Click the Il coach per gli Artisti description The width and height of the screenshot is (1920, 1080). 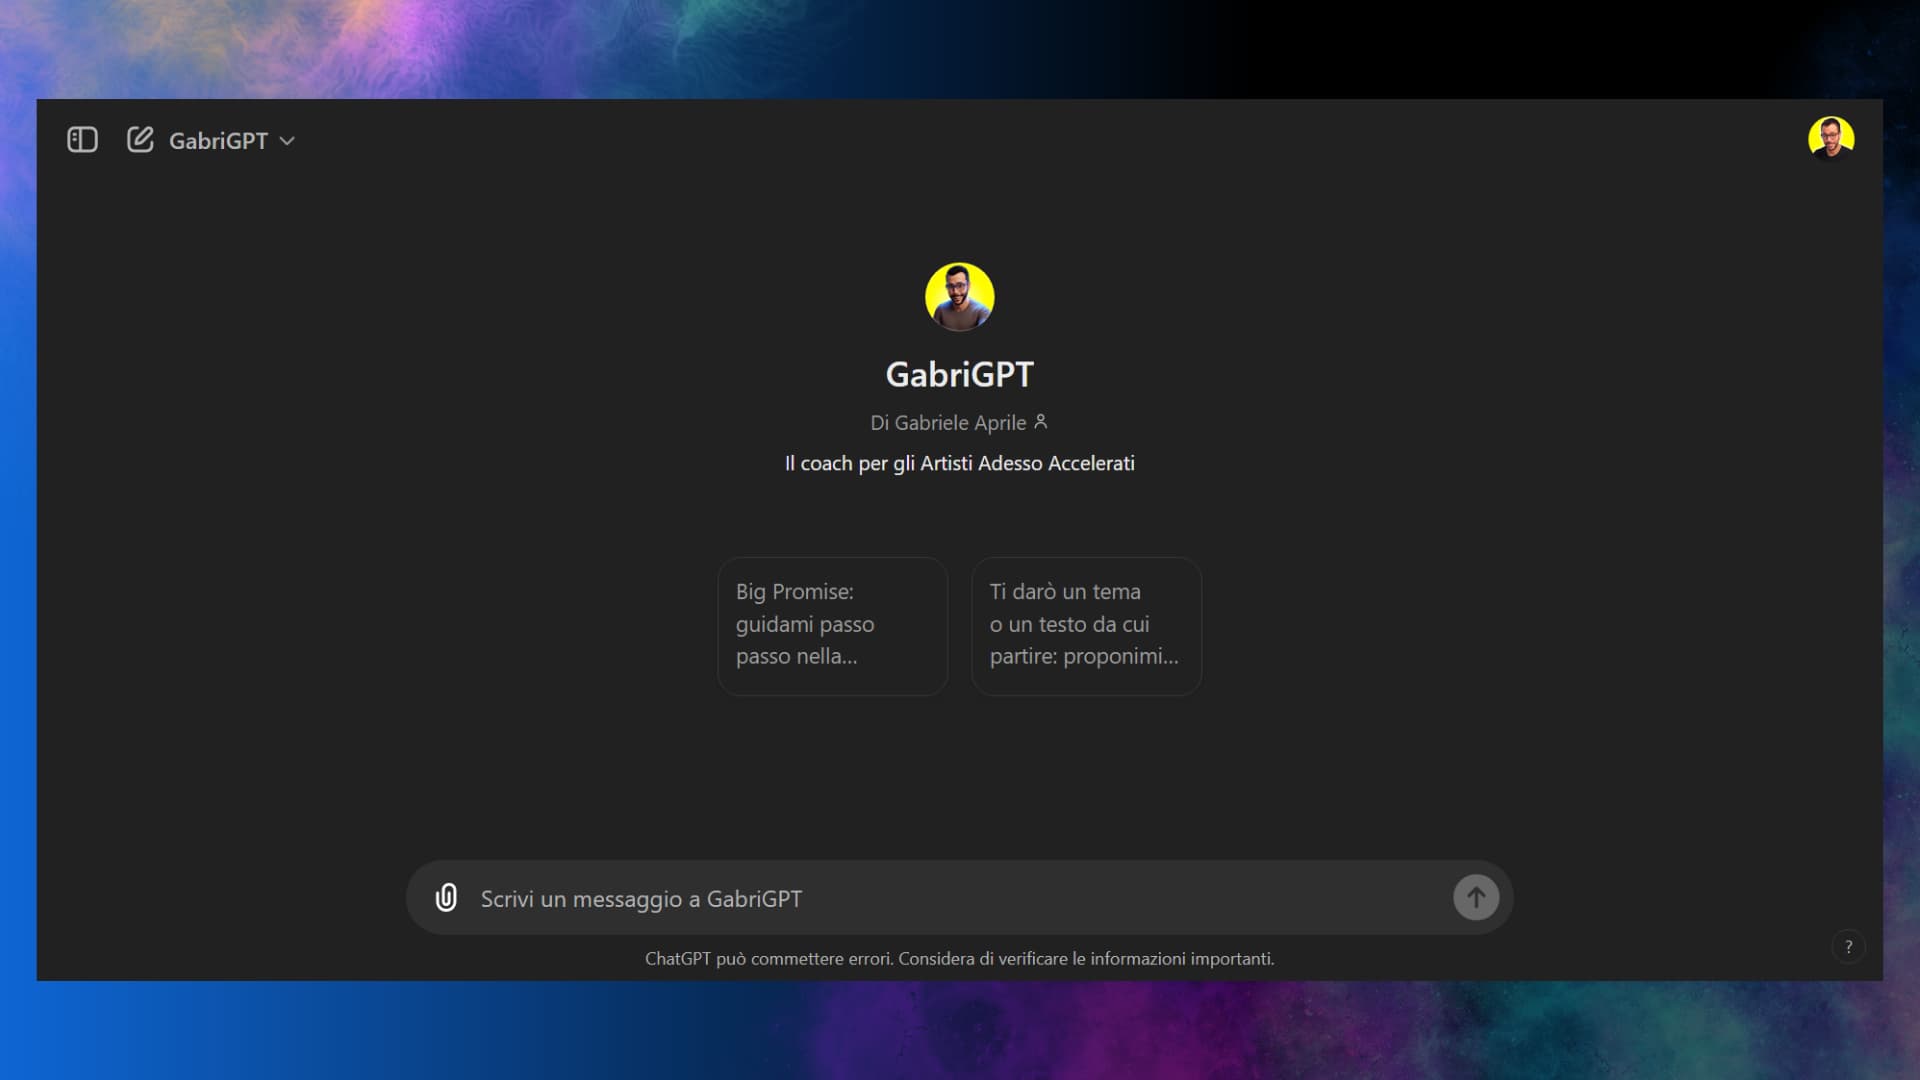pos(959,464)
